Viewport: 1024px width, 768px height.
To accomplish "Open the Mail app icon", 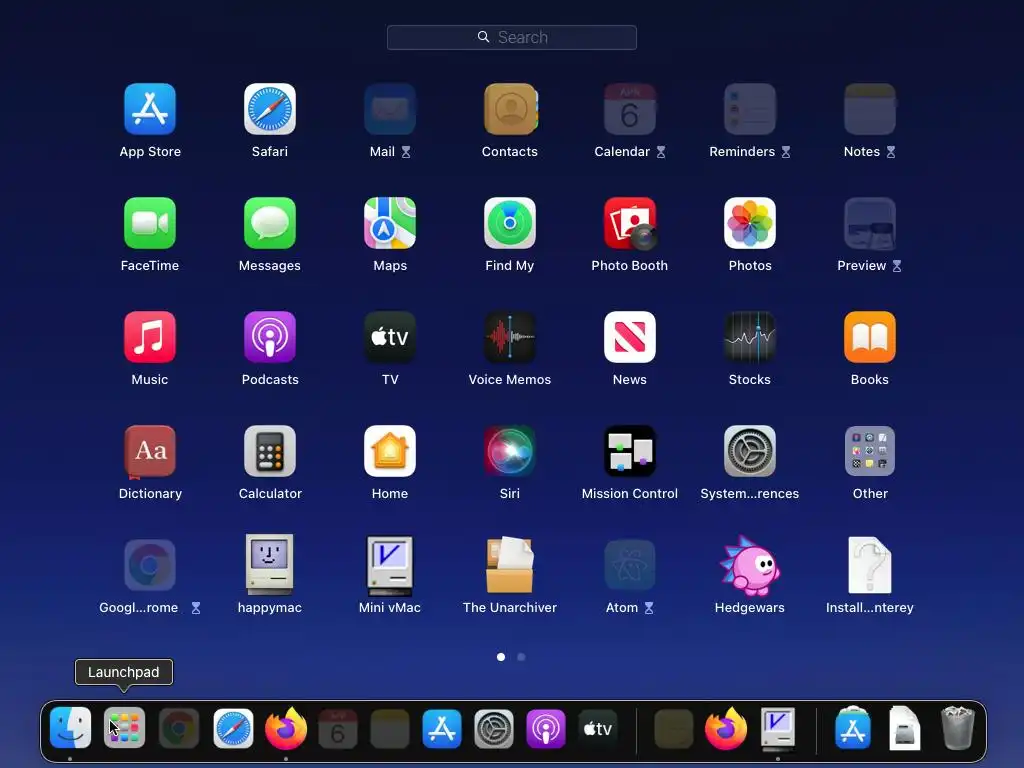I will pyautogui.click(x=390, y=109).
